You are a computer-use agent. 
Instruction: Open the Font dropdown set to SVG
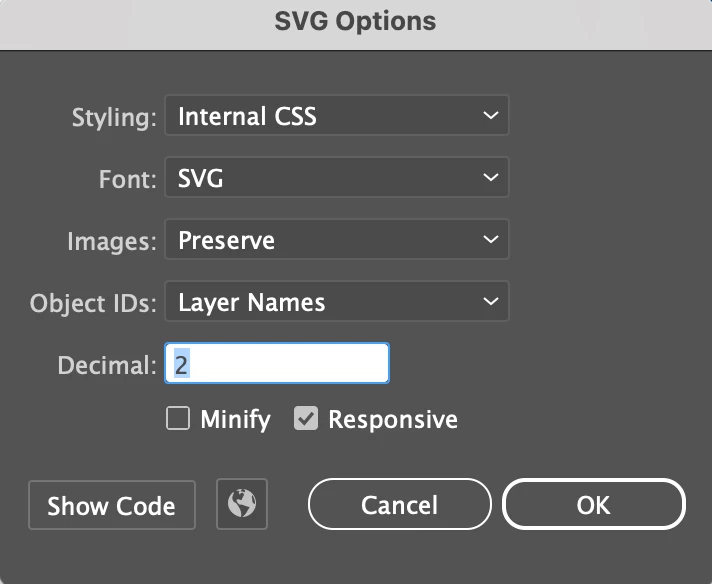(x=336, y=178)
